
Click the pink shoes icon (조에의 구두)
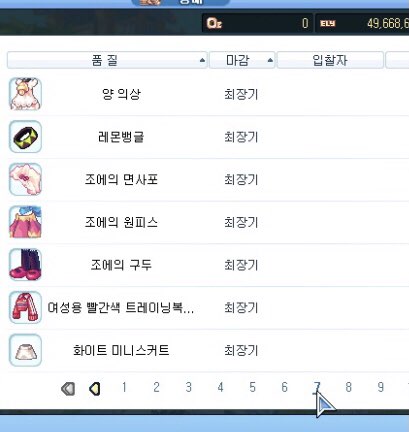[25, 265]
